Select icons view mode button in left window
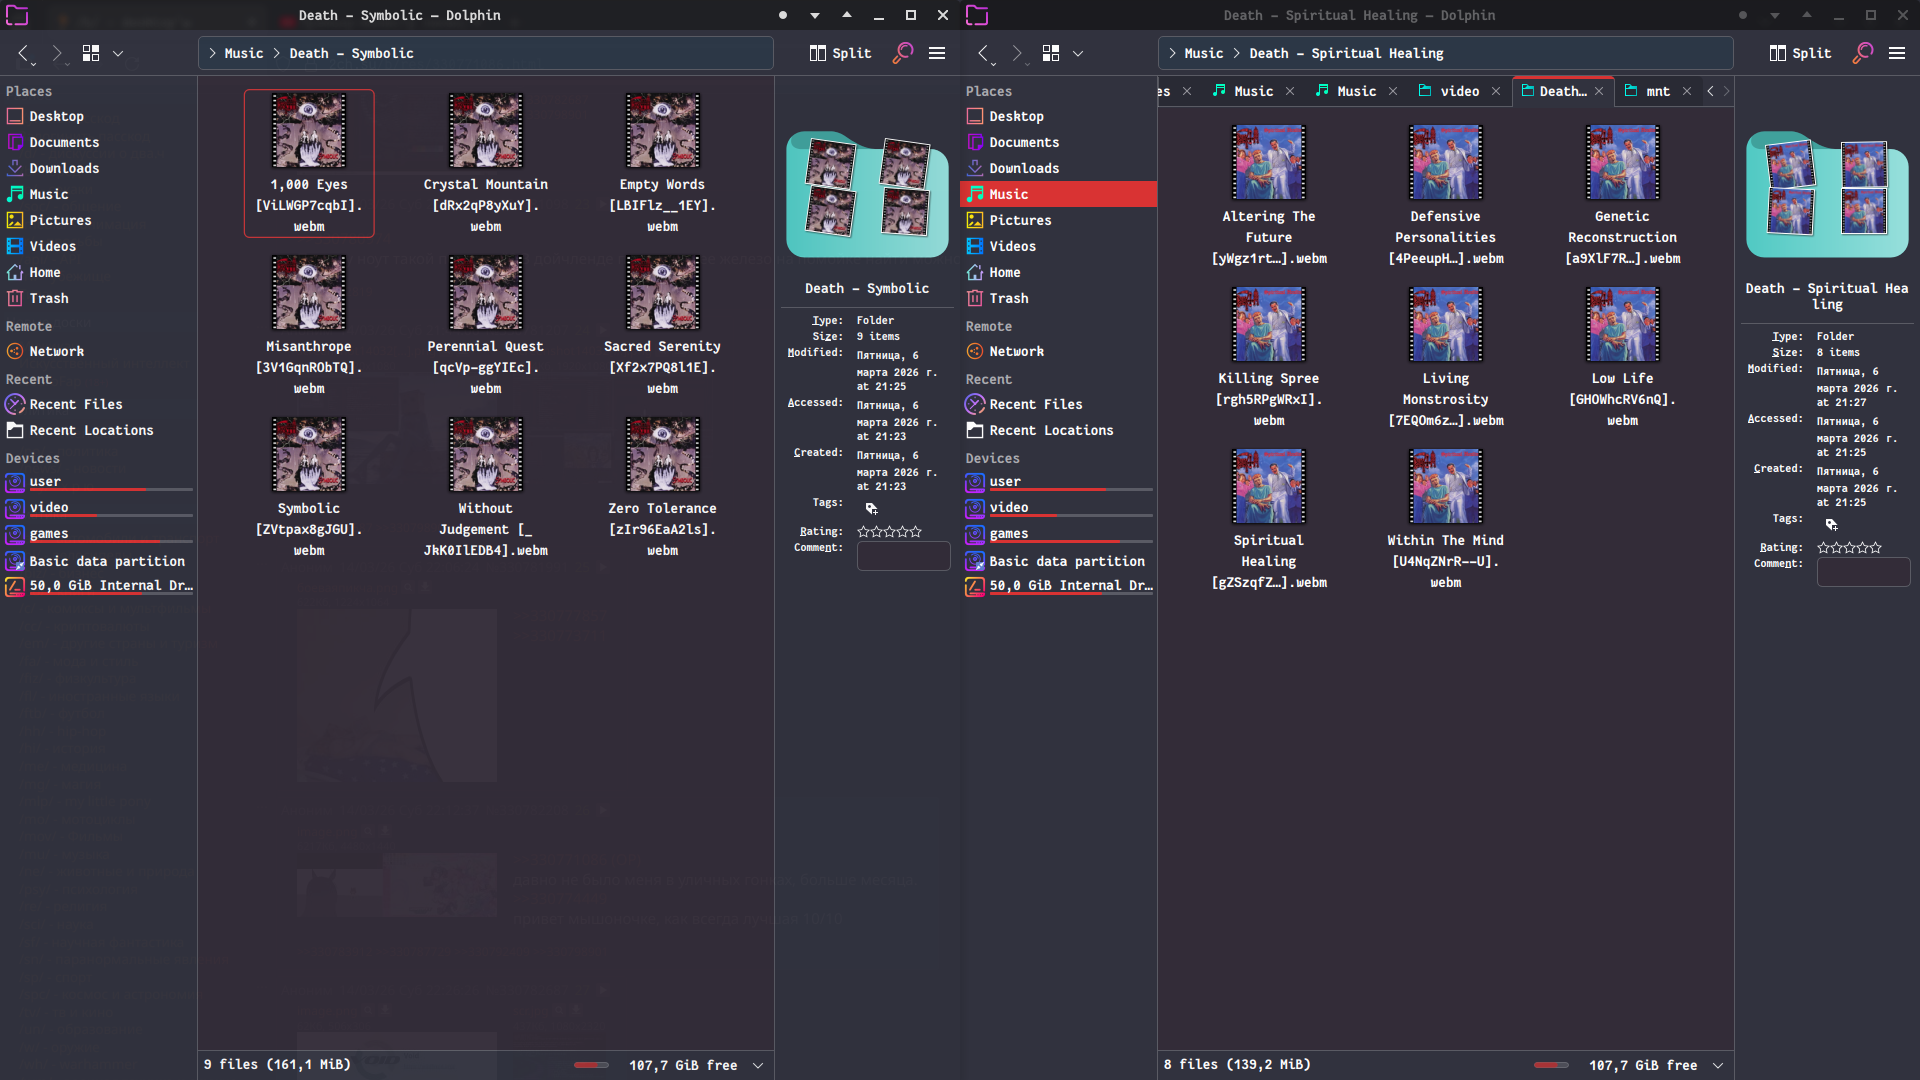 click(91, 53)
